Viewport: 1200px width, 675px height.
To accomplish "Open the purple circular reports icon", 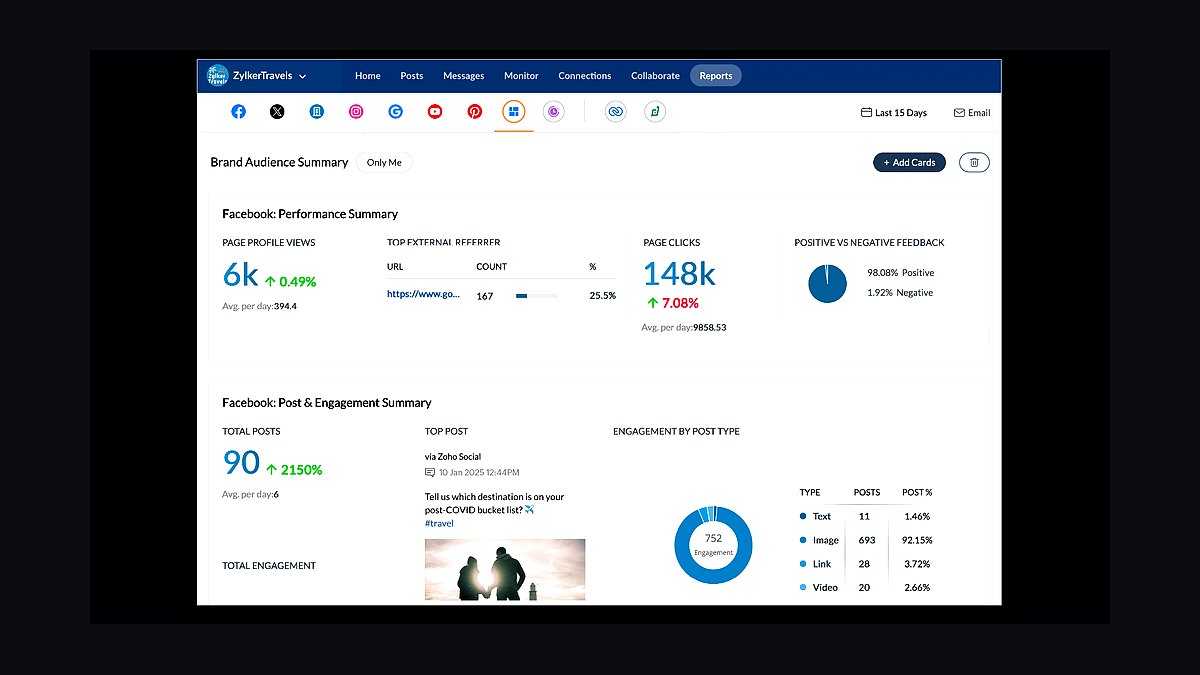I will tap(554, 112).
